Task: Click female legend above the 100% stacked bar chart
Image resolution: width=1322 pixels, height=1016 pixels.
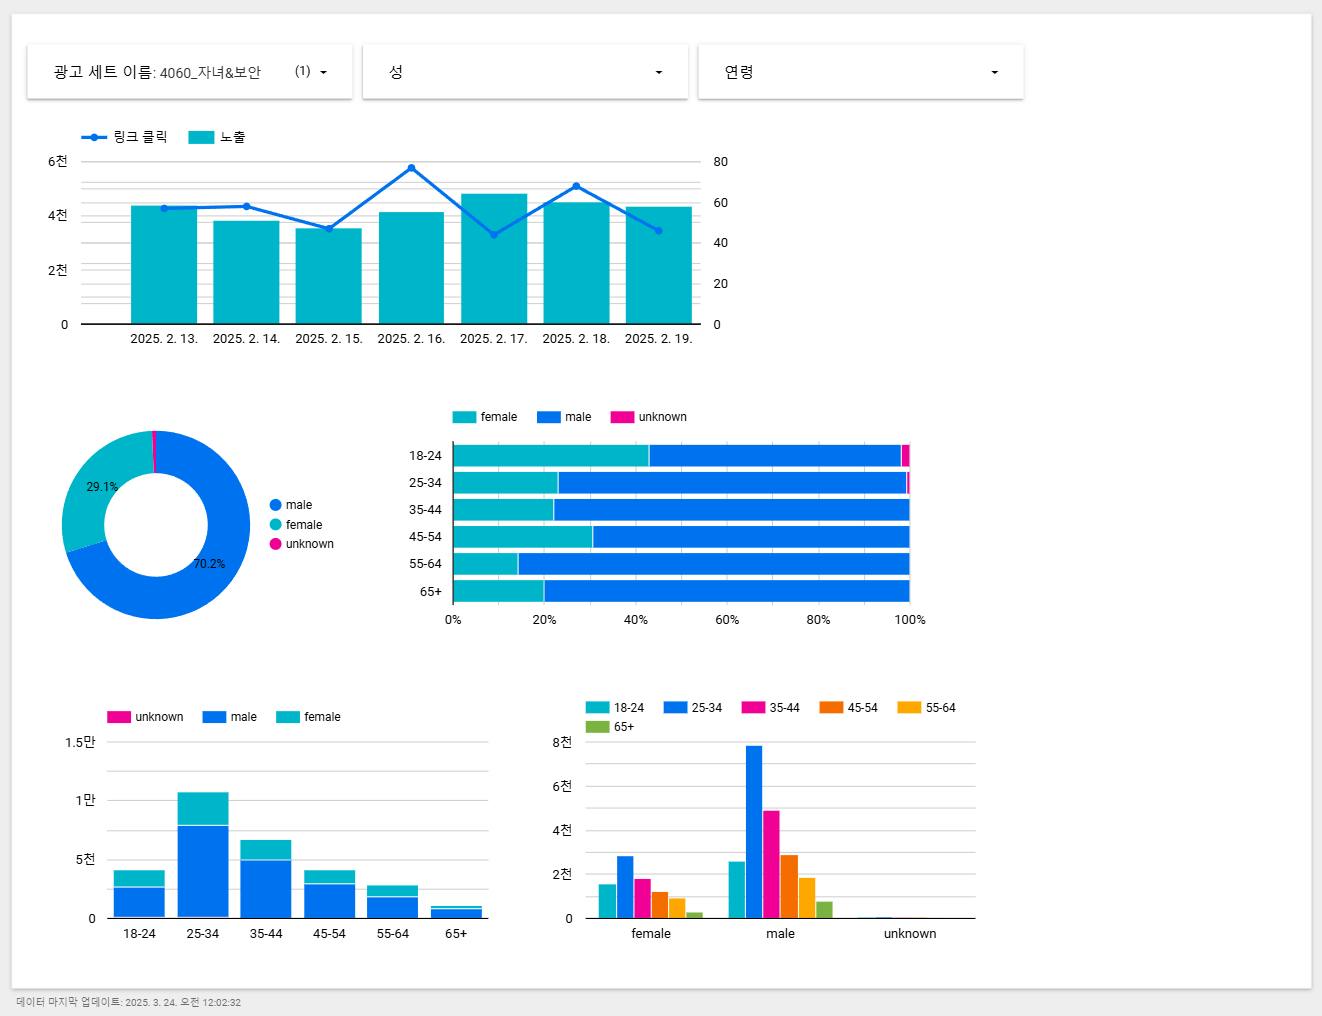Action: click(x=485, y=417)
